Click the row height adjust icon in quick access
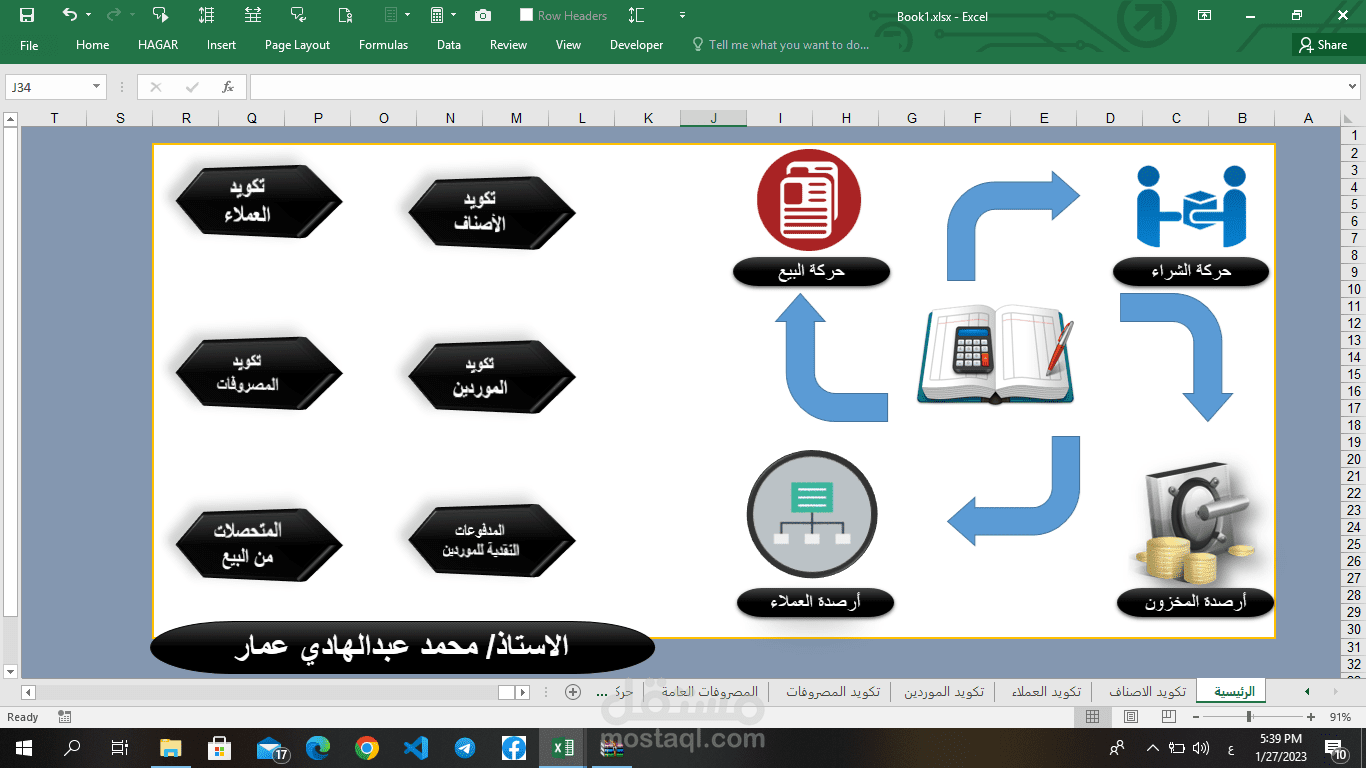 pyautogui.click(x=206, y=15)
